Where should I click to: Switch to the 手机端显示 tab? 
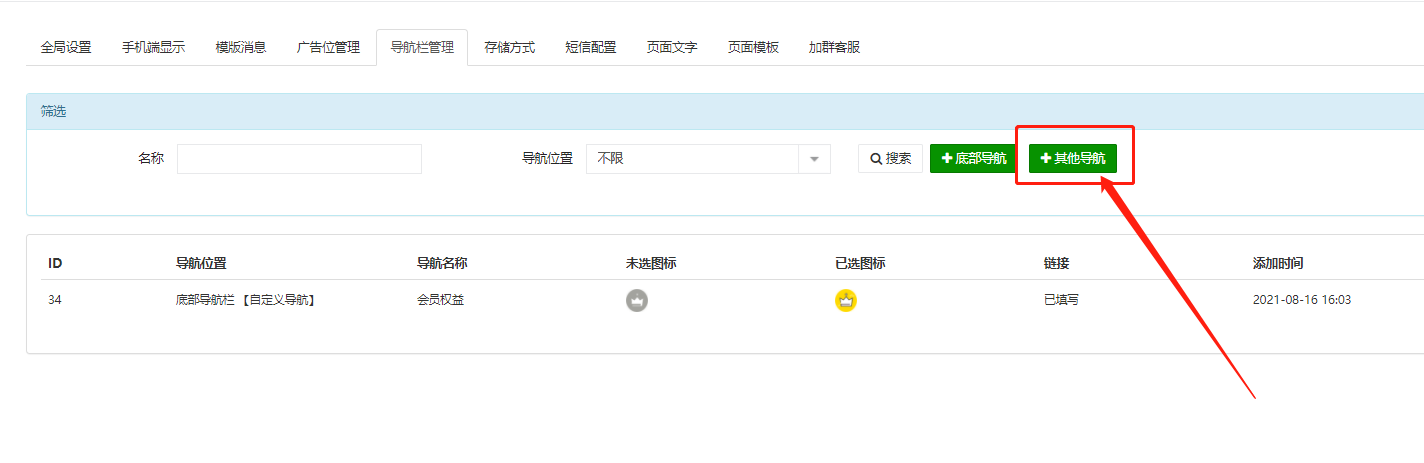pyautogui.click(x=153, y=47)
